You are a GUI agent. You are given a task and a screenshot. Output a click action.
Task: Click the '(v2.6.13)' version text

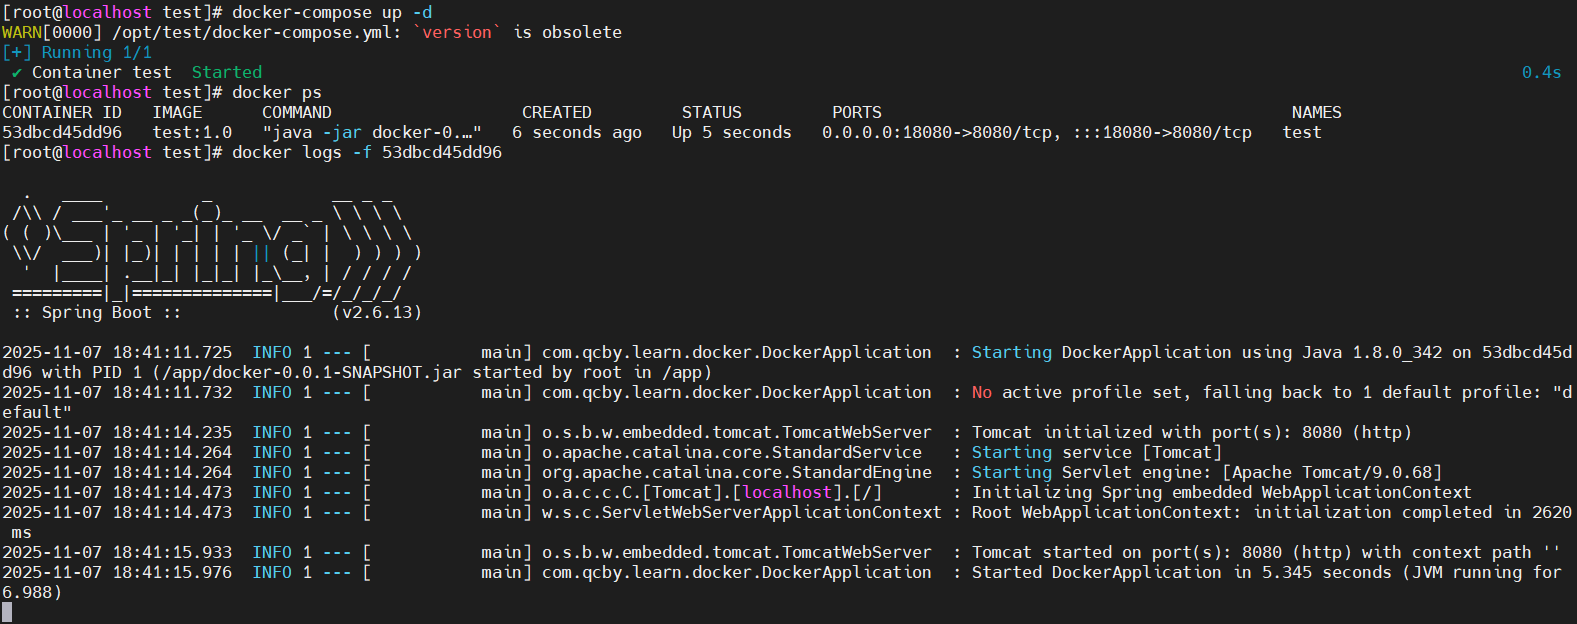[377, 312]
